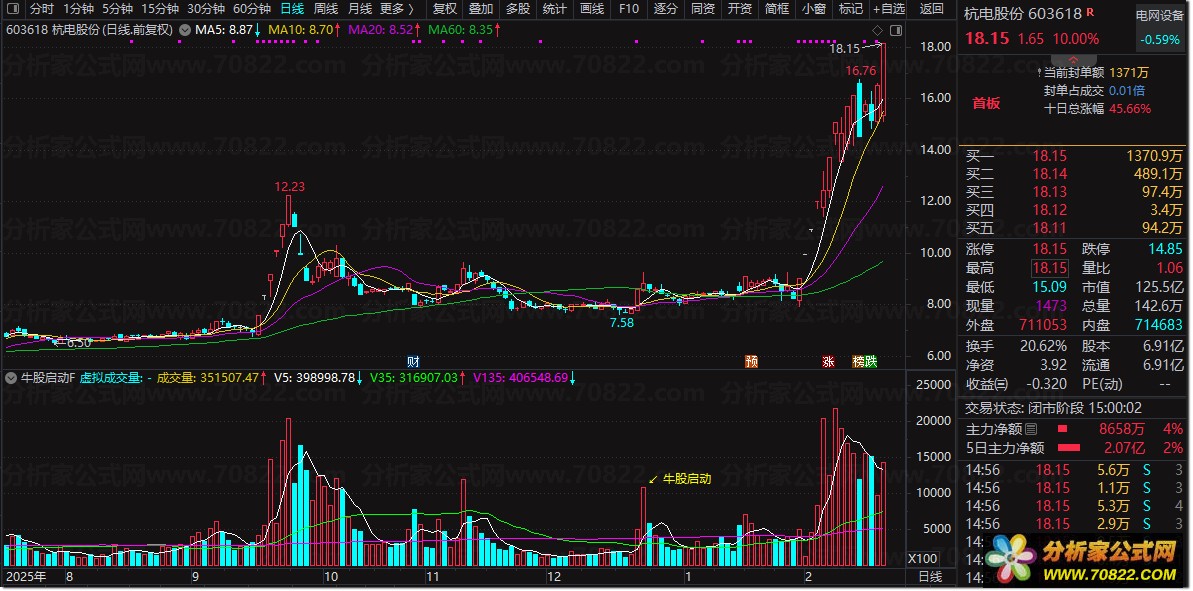Click the R margin-trading badge next to 603618
The image size is (1193, 591).
click(x=1090, y=12)
